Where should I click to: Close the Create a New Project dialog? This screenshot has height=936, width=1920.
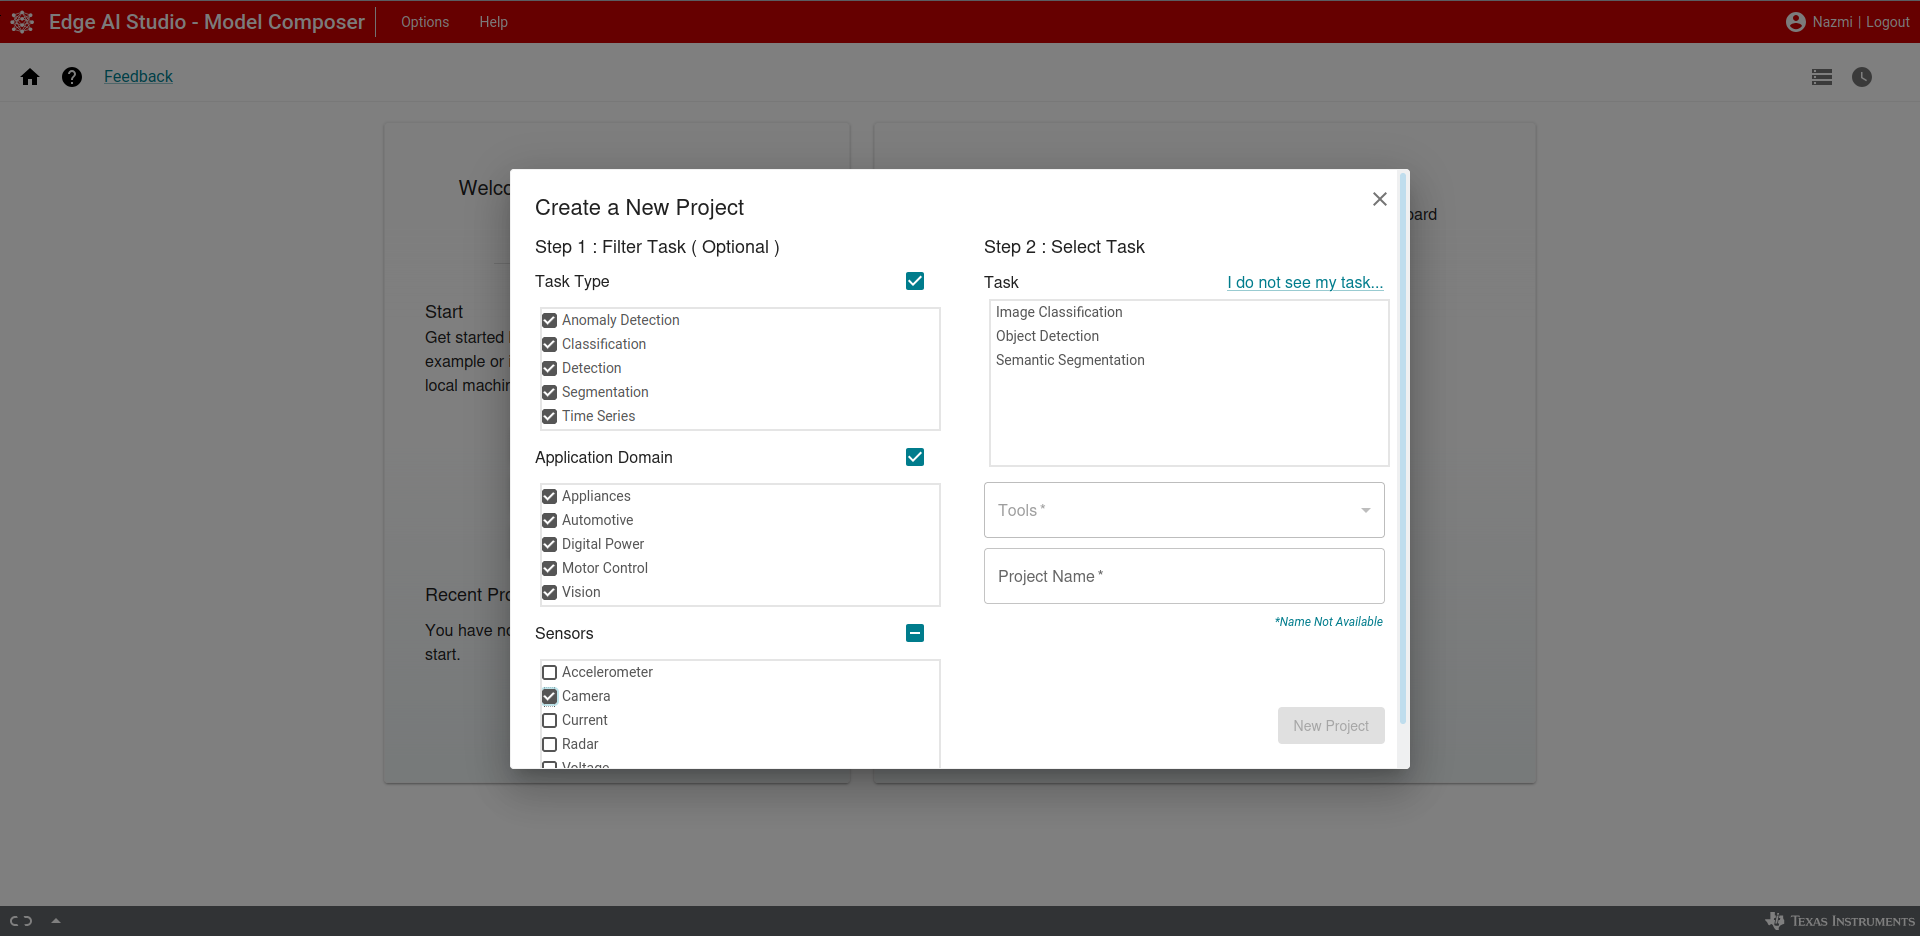[x=1380, y=199]
